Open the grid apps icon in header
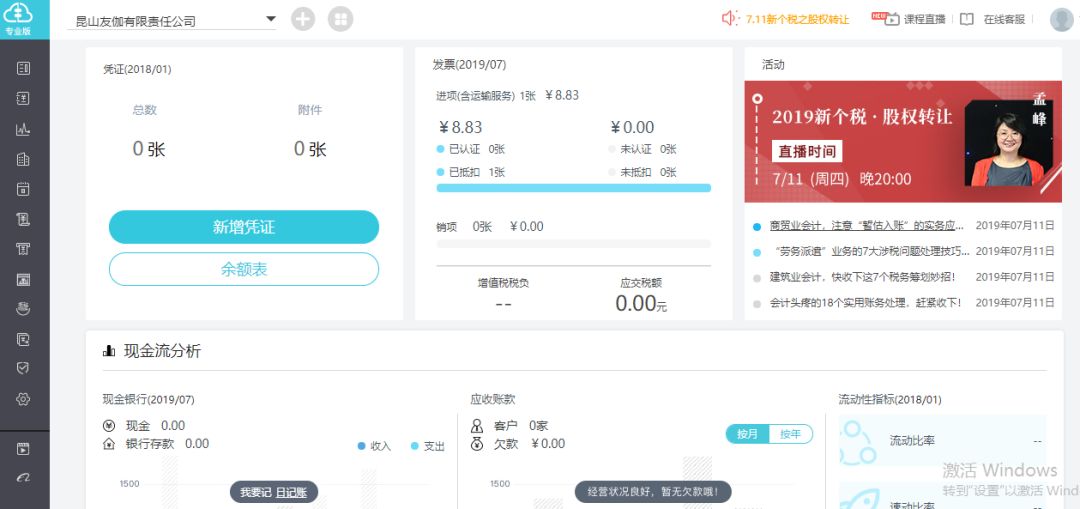Screen dimensions: 1080x509 click(x=340, y=19)
